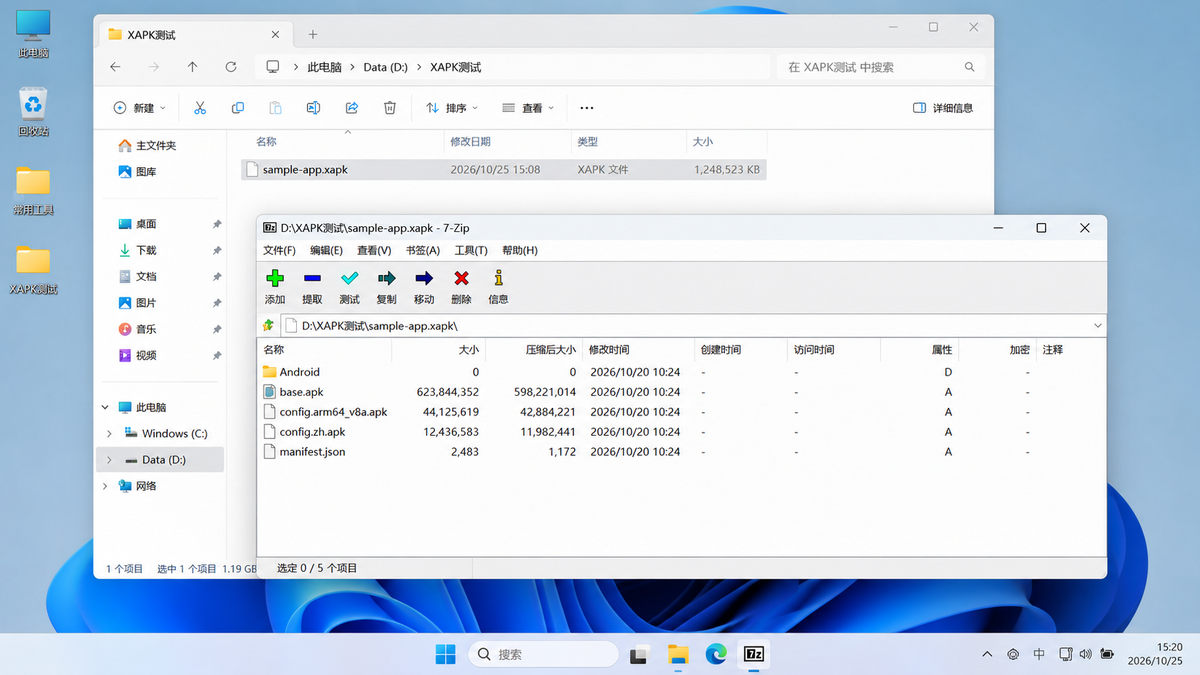This screenshot has height=675, width=1200.
Task: Click the copy icon in Explorer toolbar
Action: (238, 108)
